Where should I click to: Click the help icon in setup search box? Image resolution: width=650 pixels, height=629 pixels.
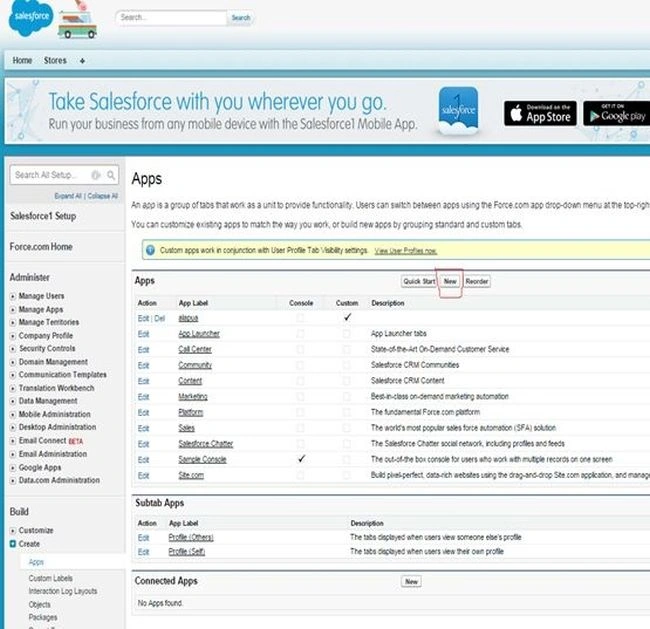pos(96,175)
